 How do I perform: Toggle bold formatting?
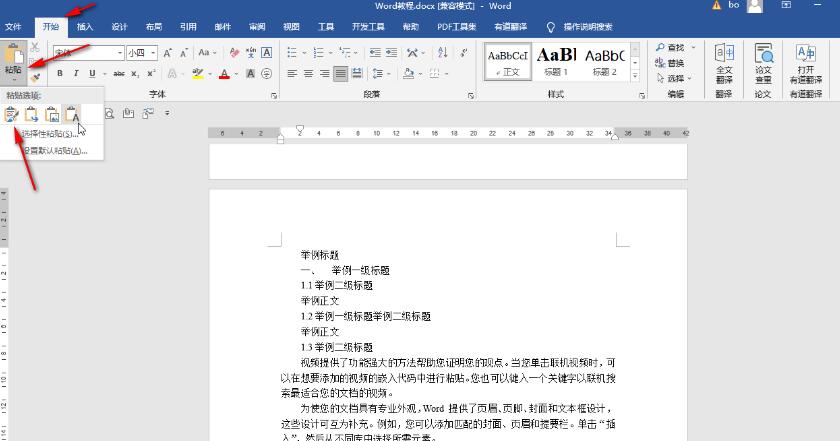click(x=60, y=73)
